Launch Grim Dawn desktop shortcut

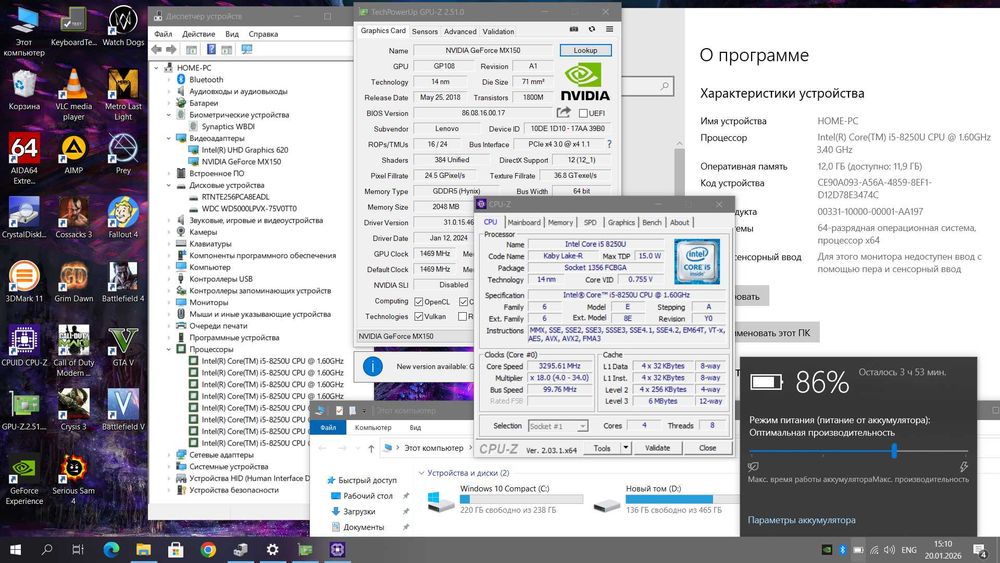73,281
